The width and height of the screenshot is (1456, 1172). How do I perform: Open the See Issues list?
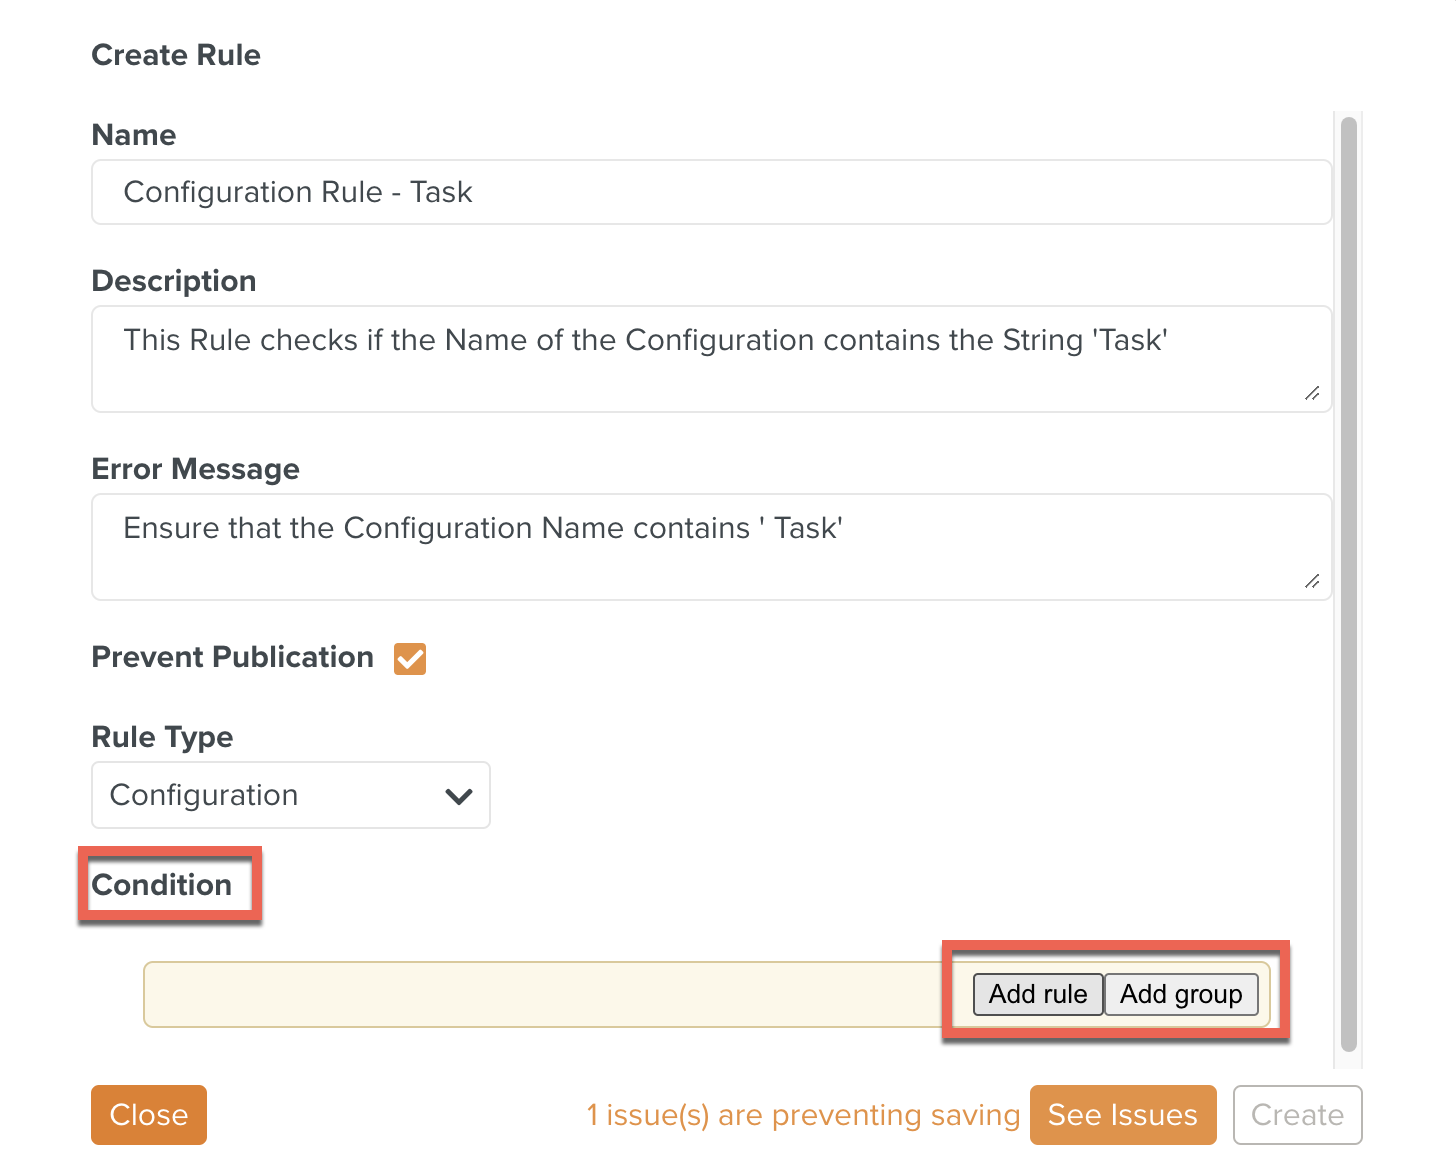(1122, 1114)
